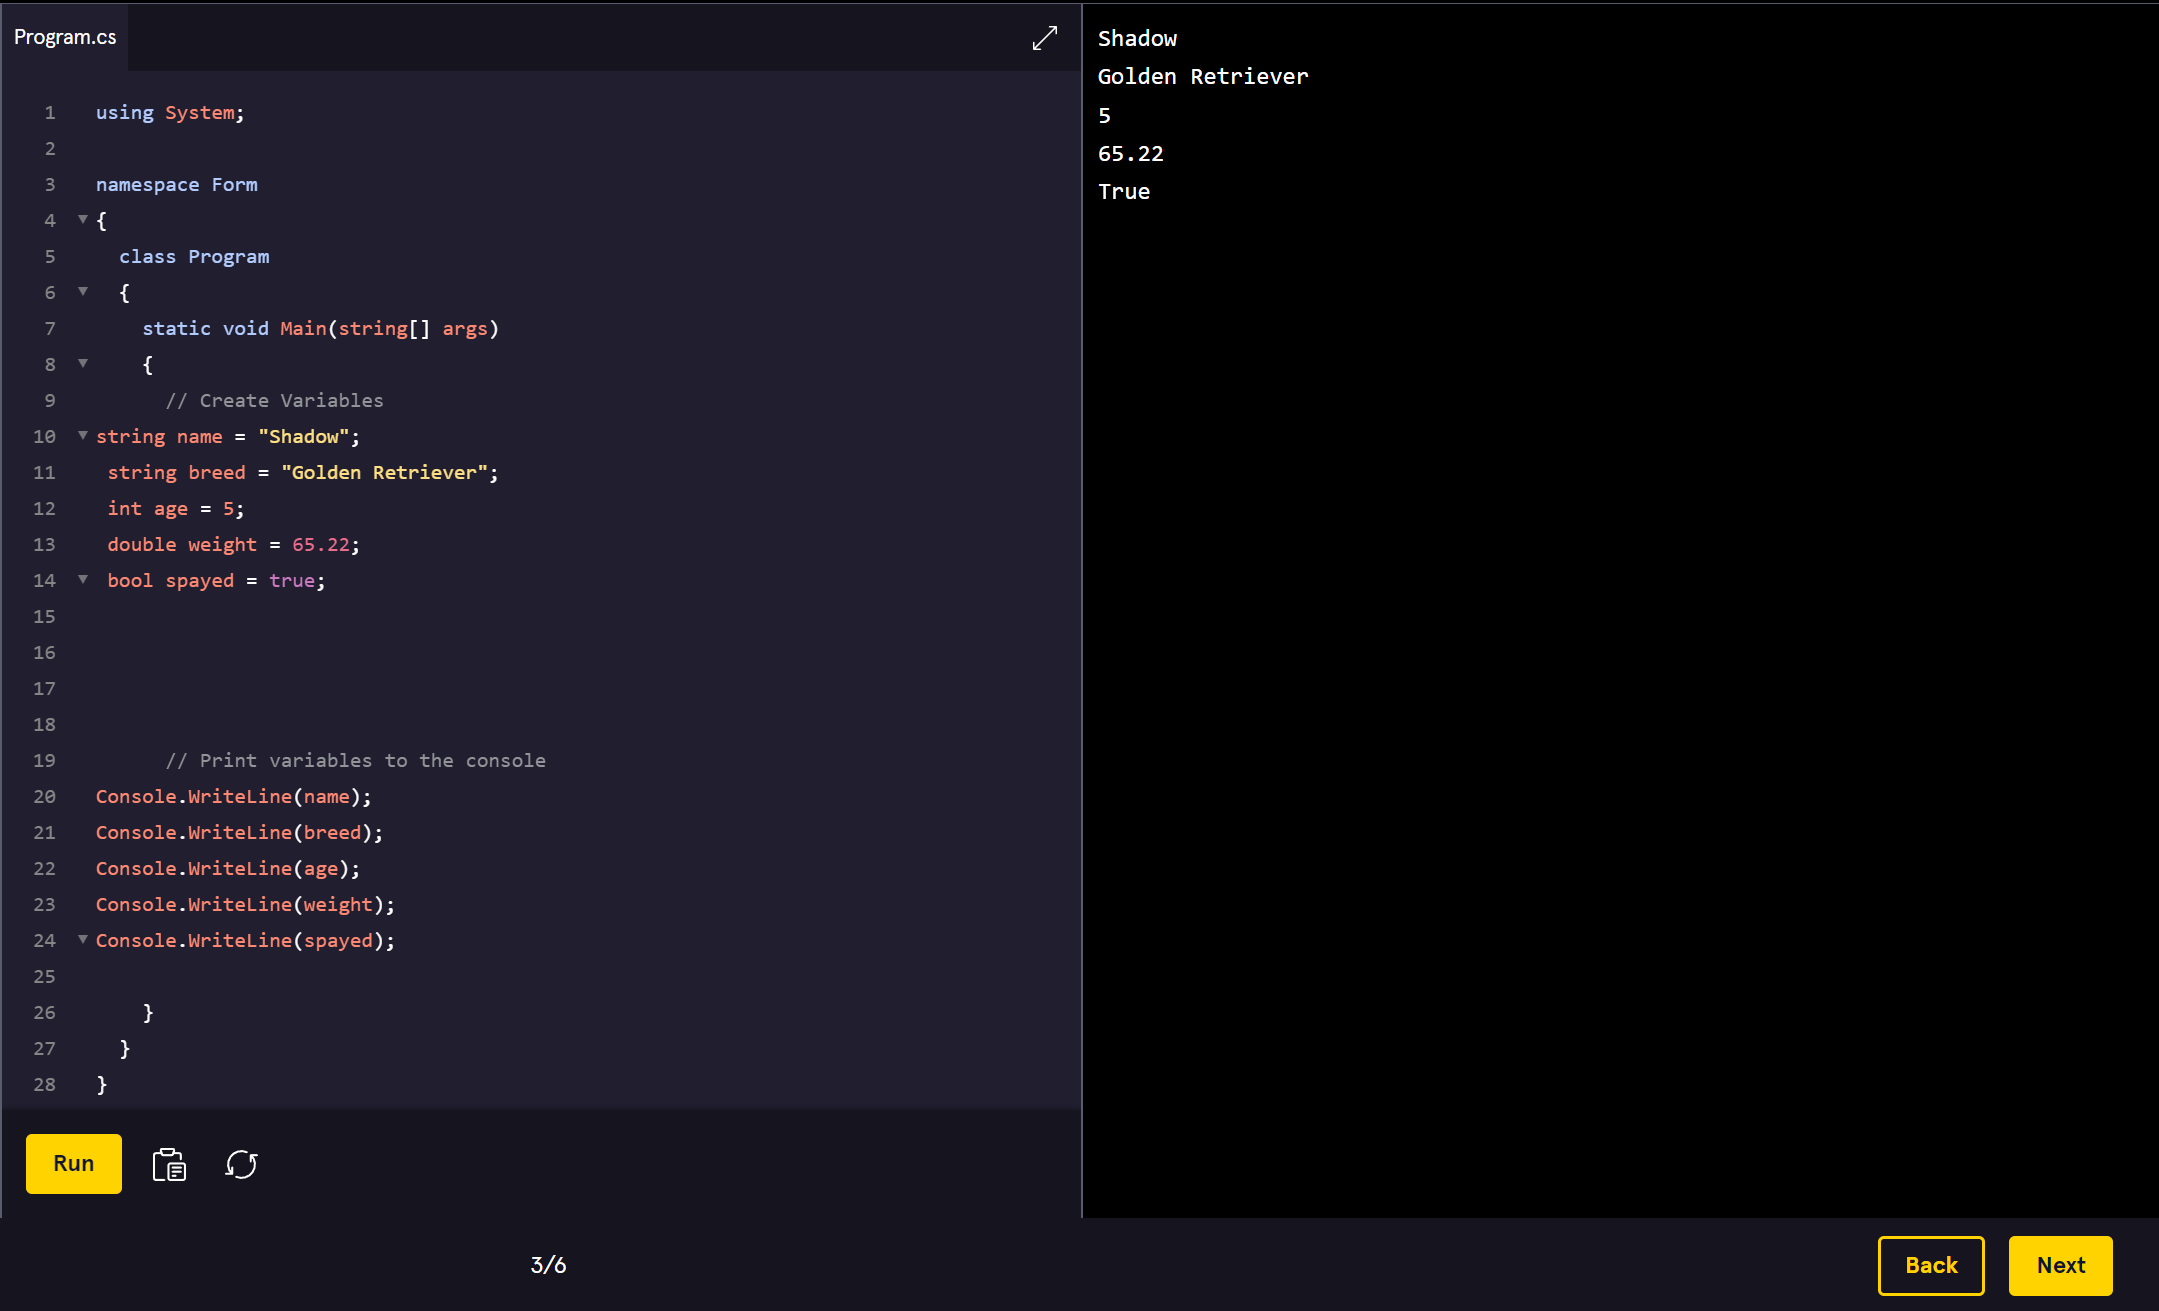
Task: Click the copy to clipboard icon
Action: tap(169, 1164)
